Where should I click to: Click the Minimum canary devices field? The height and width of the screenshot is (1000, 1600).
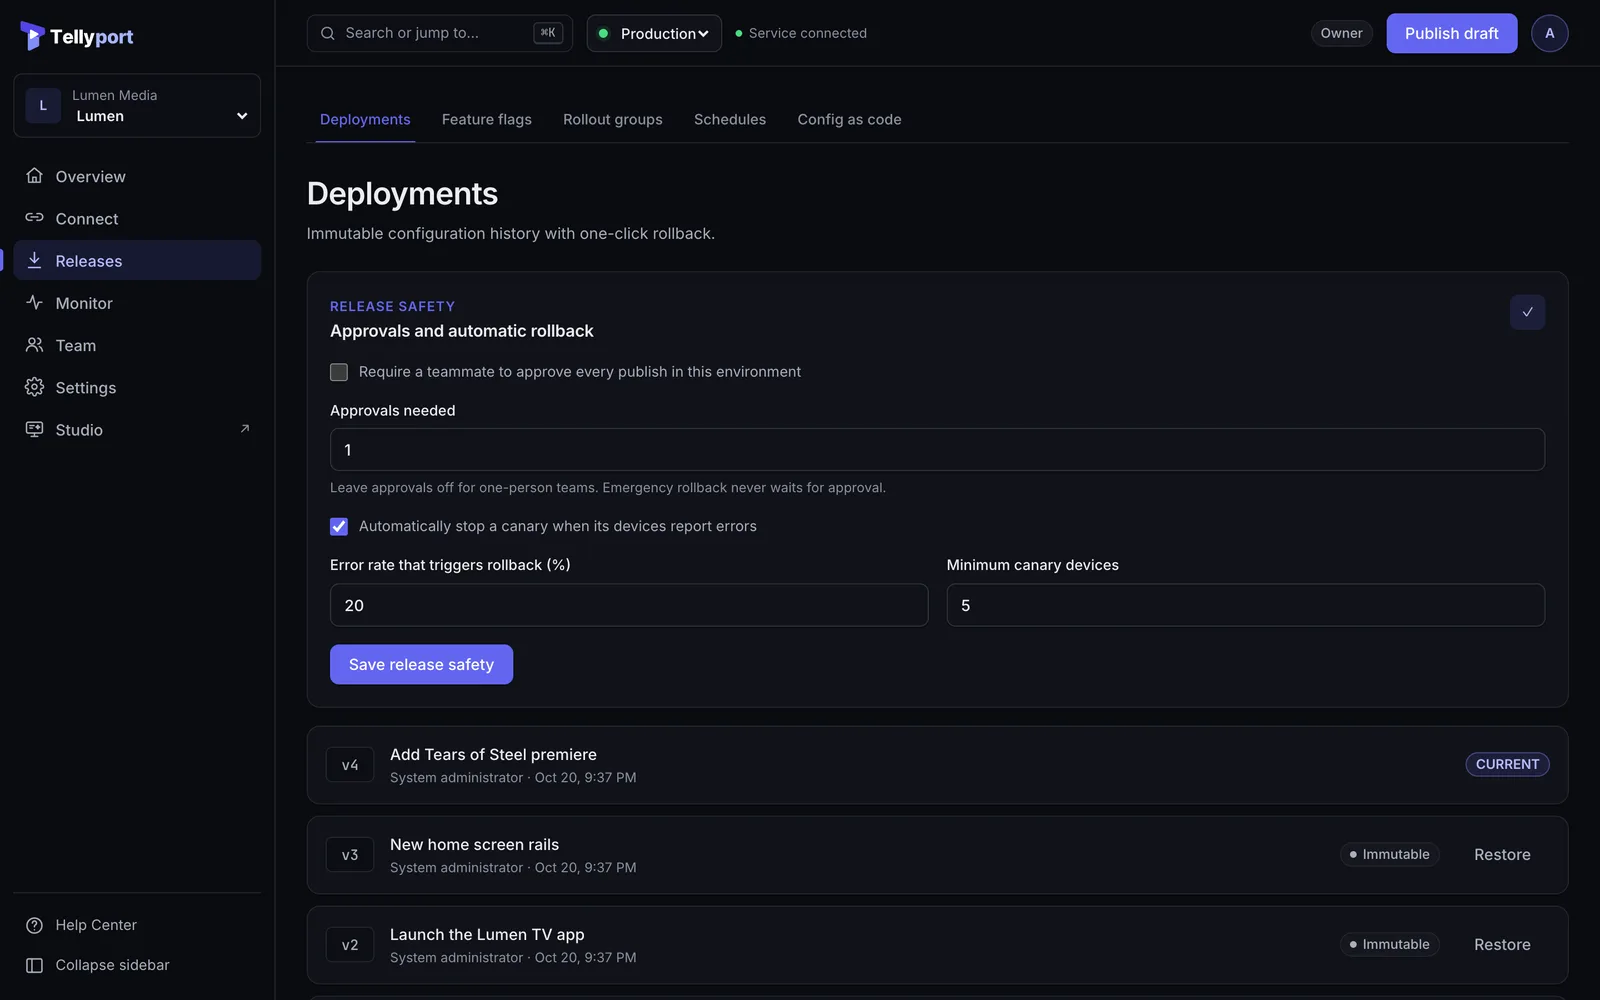coord(1245,605)
